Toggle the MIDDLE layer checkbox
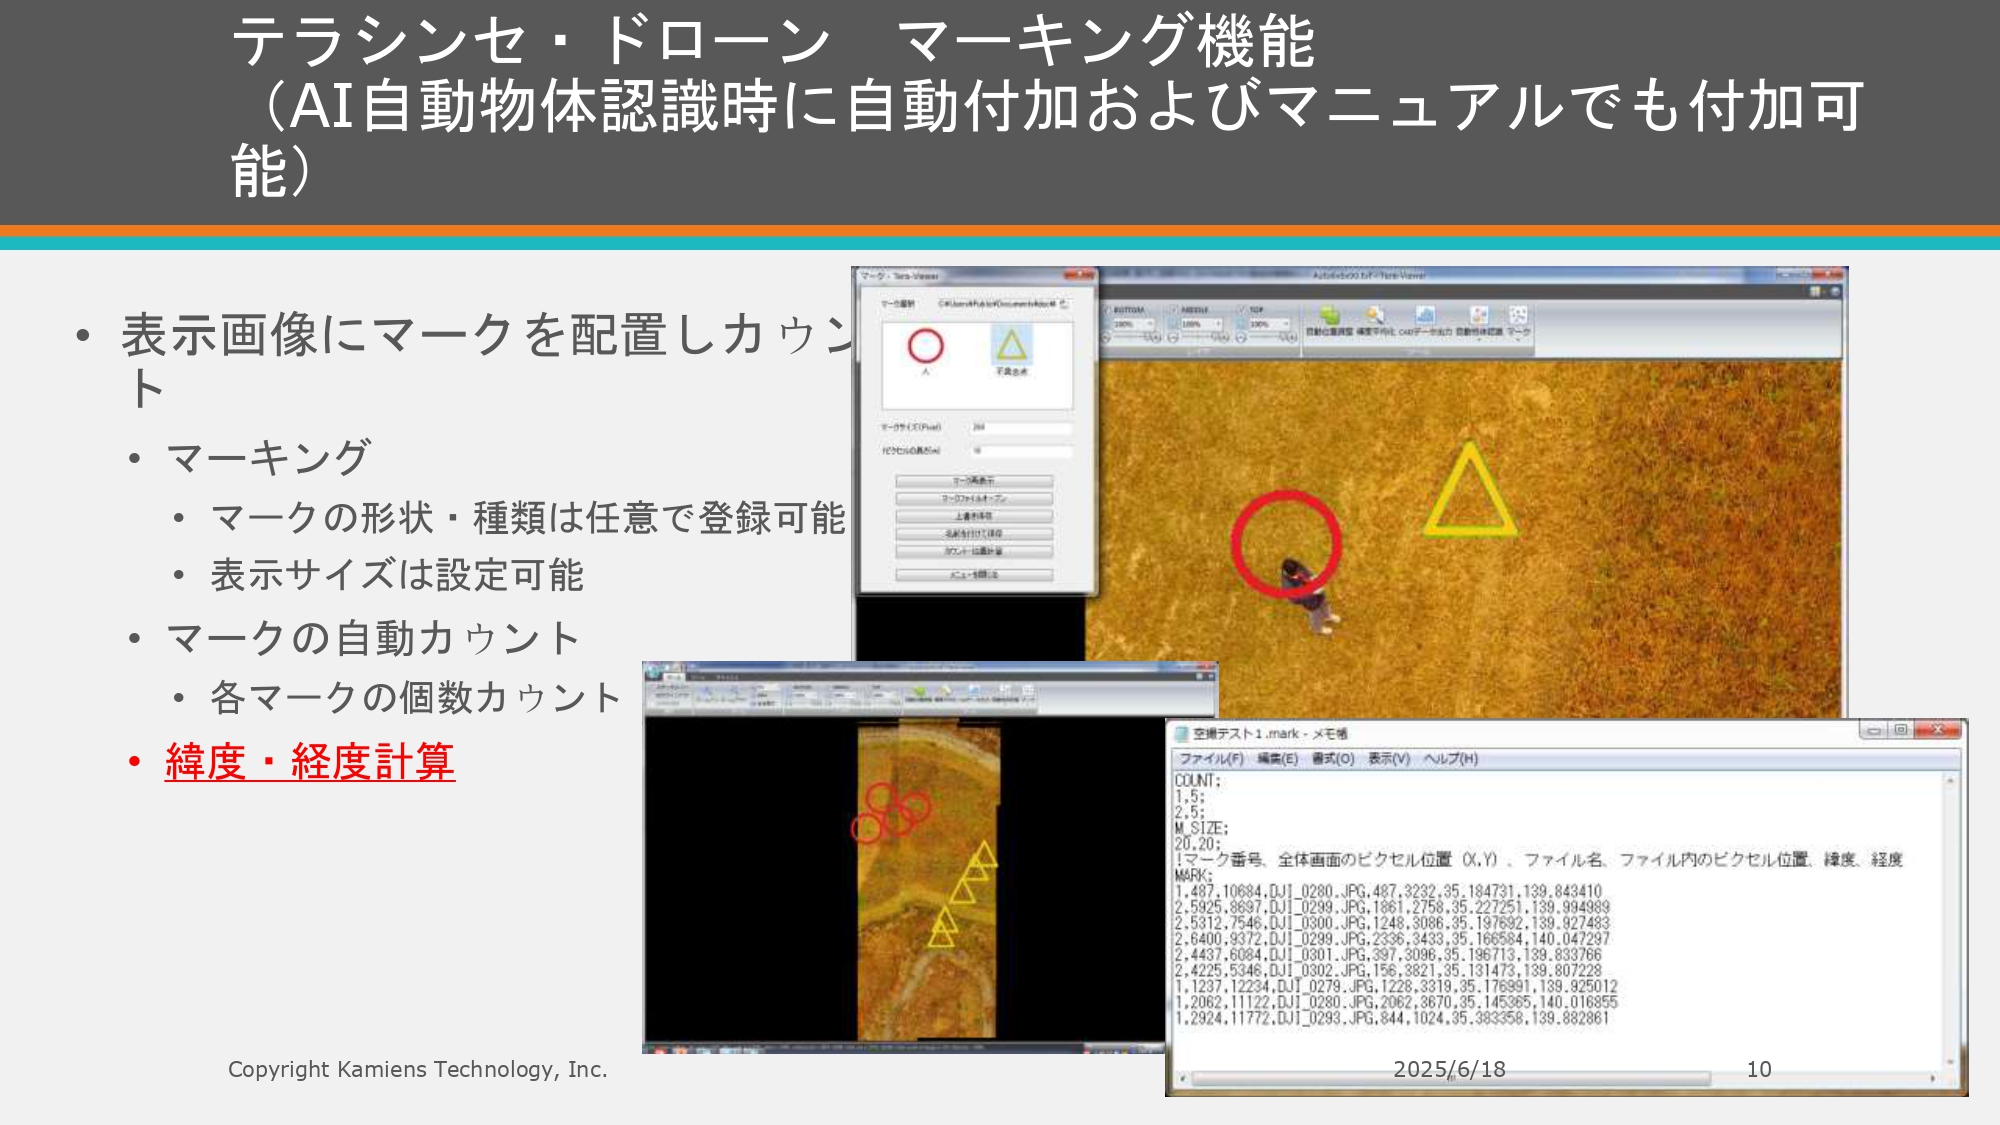This screenshot has width=2000, height=1125. pyautogui.click(x=1174, y=310)
